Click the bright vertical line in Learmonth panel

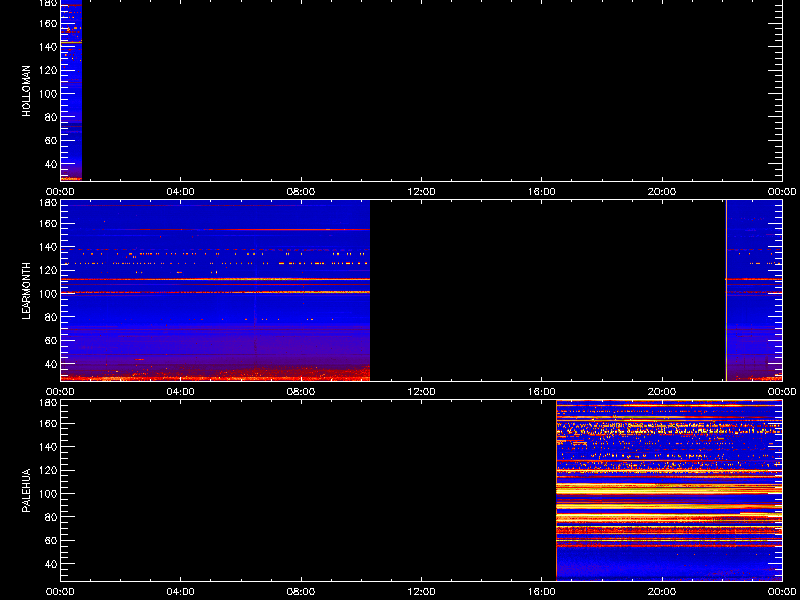pyautogui.click(x=726, y=290)
